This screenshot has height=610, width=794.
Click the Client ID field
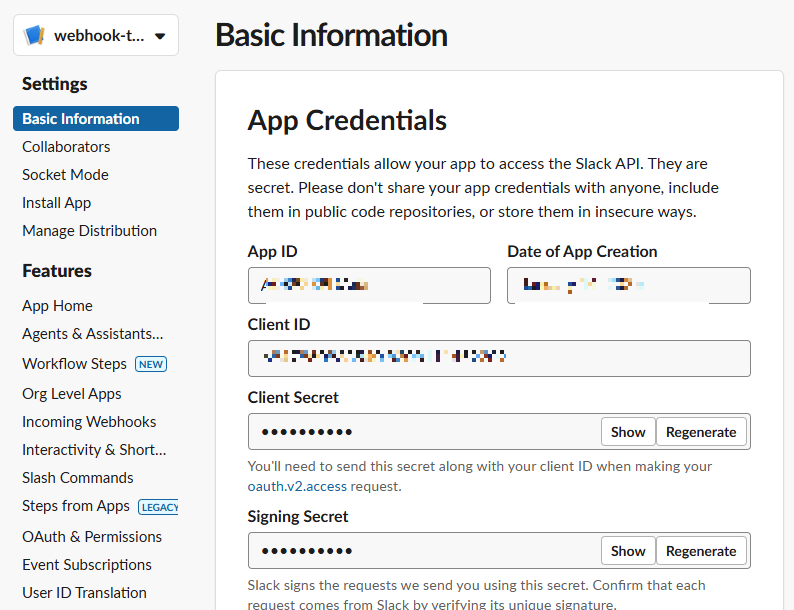[499, 358]
